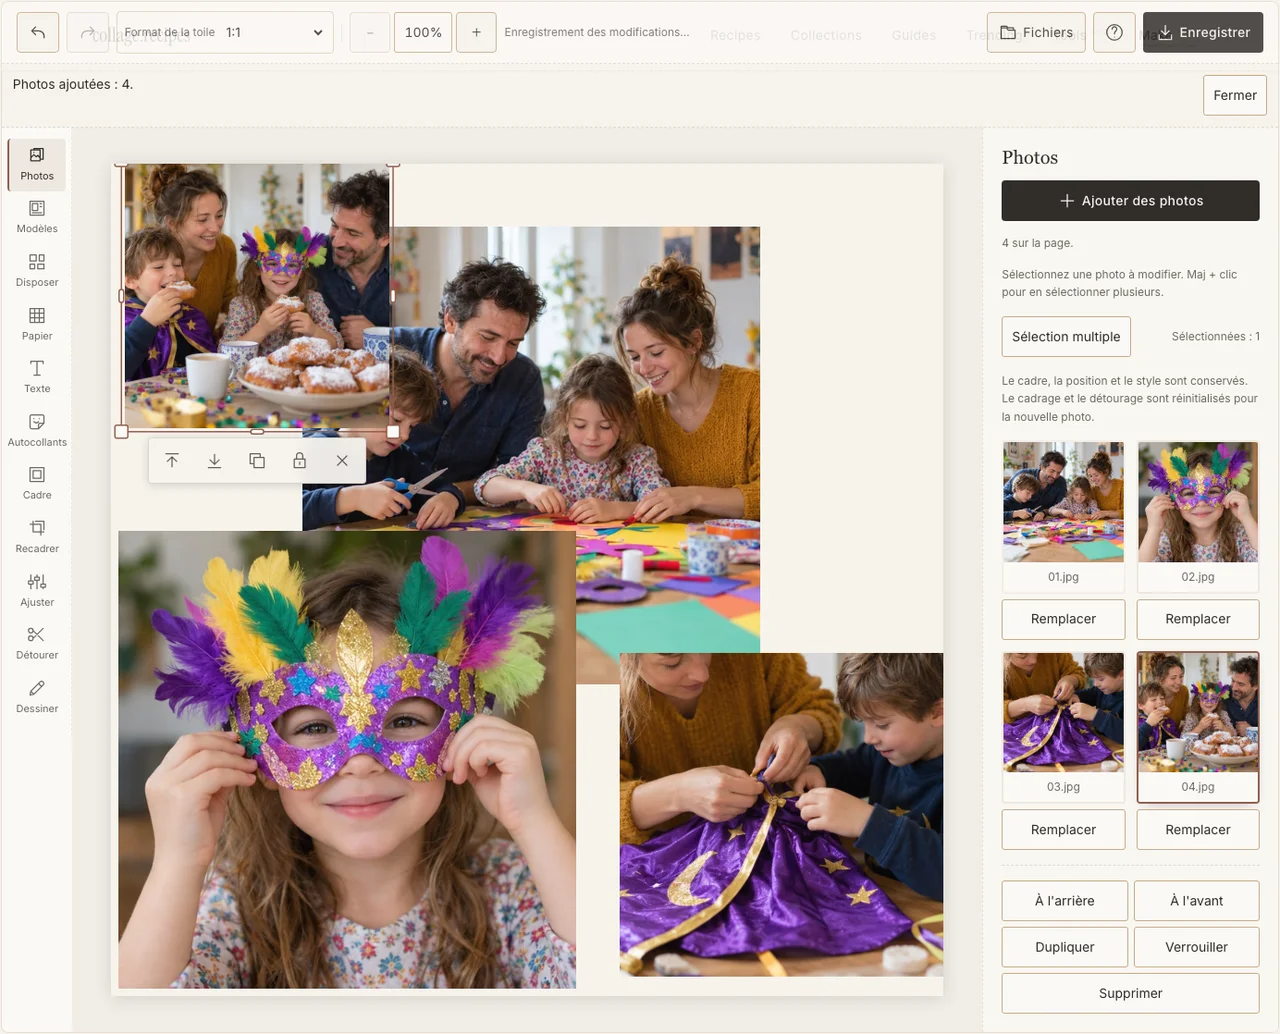Select the Dessiner drawing tool

[37, 697]
